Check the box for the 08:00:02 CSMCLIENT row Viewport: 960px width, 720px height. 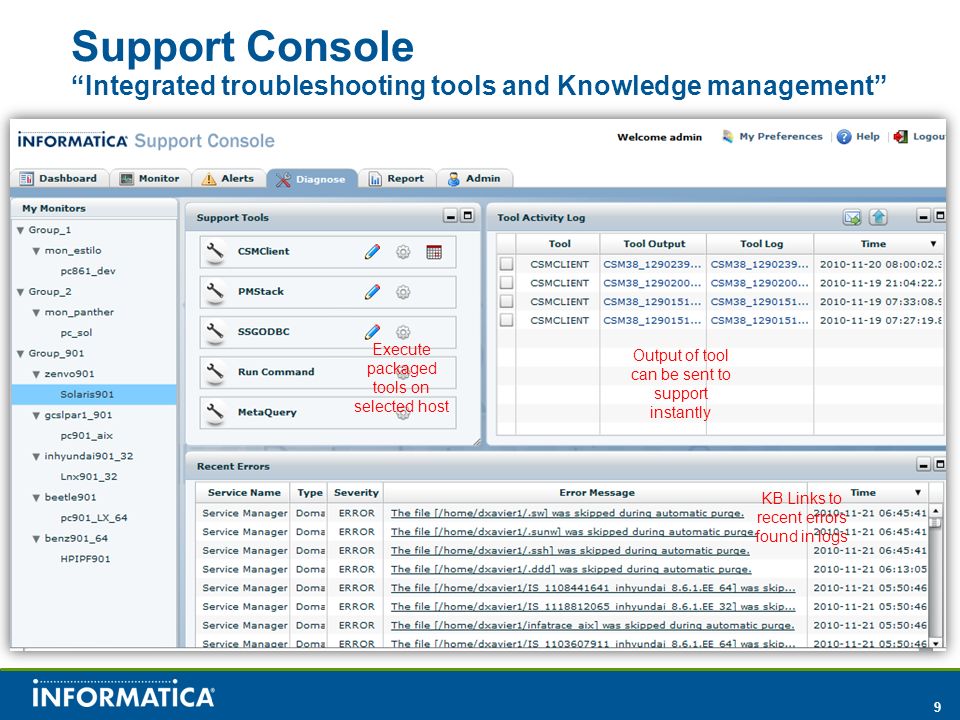tap(506, 264)
